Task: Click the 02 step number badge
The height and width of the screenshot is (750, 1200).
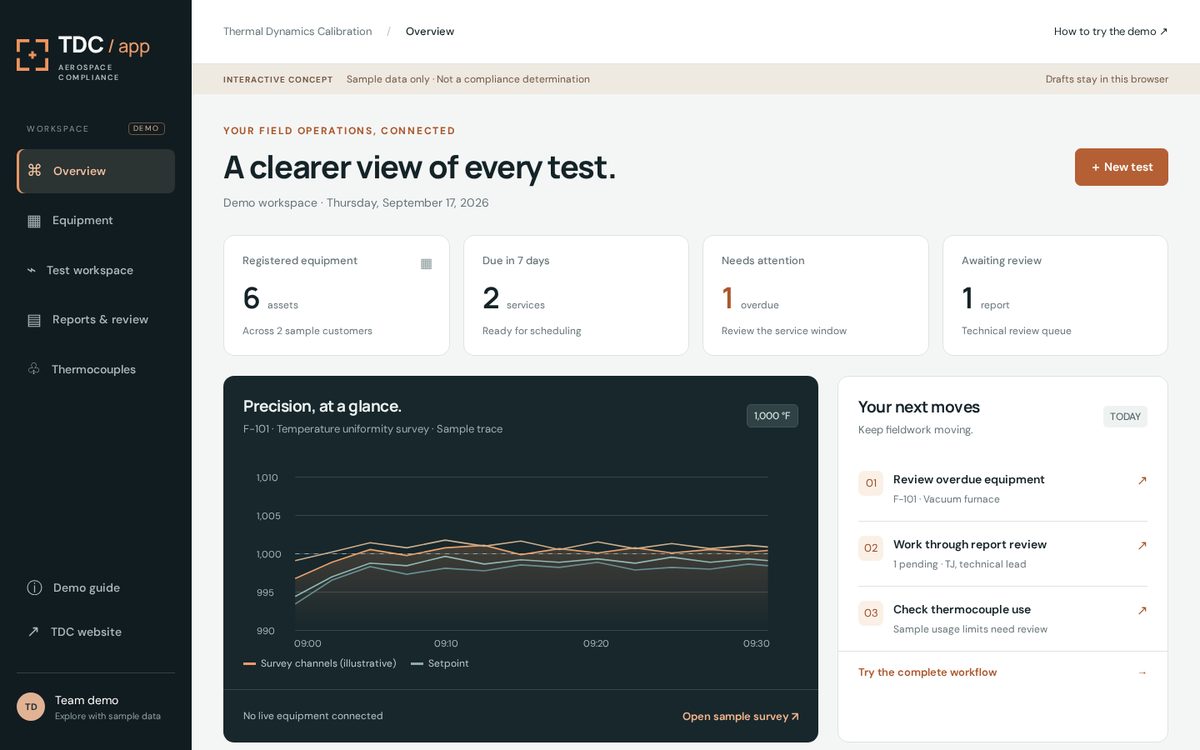Action: [x=871, y=548]
